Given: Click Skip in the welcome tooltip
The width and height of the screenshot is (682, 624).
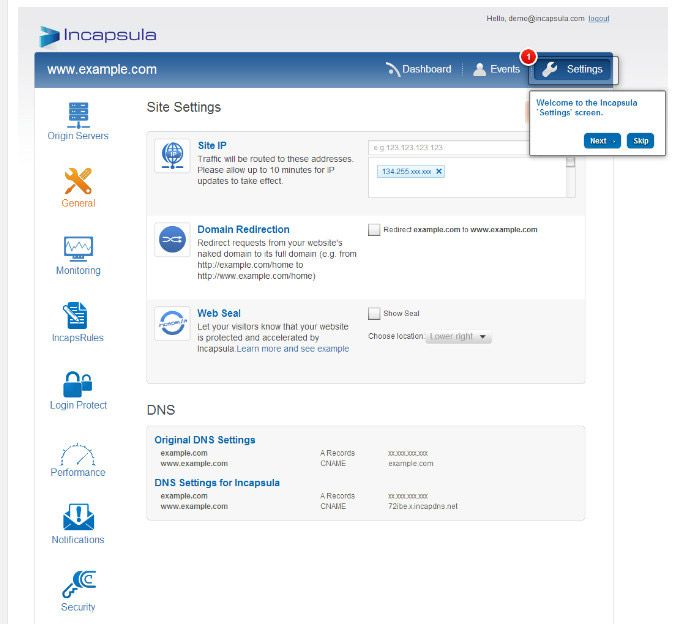Looking at the screenshot, I should click(x=640, y=141).
